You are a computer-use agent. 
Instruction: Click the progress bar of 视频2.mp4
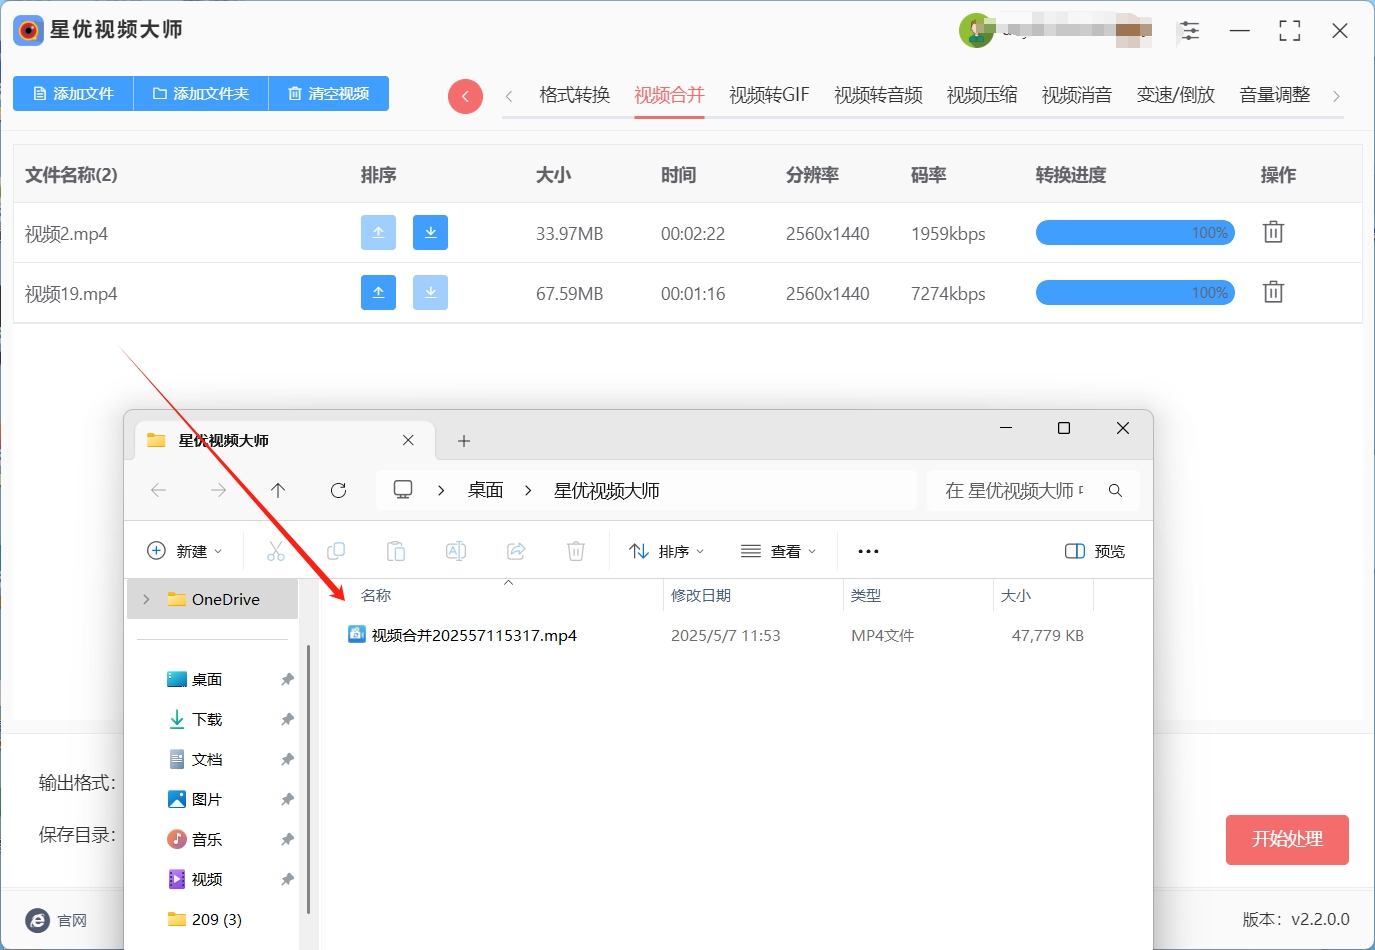[1135, 233]
